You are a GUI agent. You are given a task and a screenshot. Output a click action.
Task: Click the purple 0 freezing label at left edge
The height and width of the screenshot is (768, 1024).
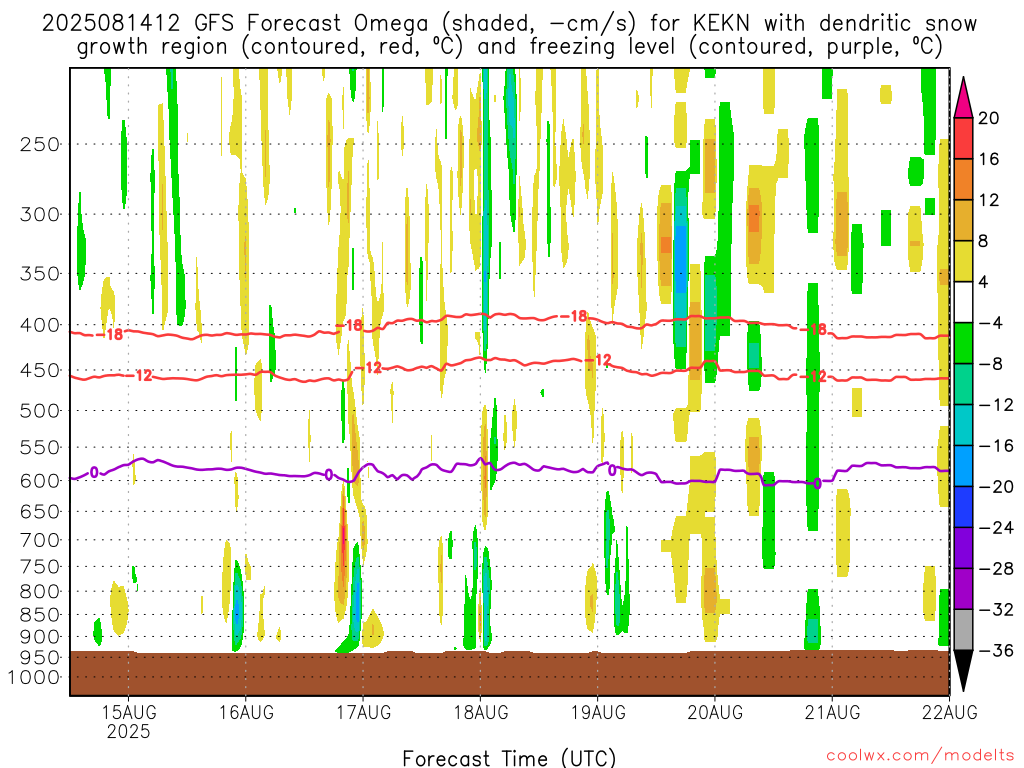tap(94, 472)
